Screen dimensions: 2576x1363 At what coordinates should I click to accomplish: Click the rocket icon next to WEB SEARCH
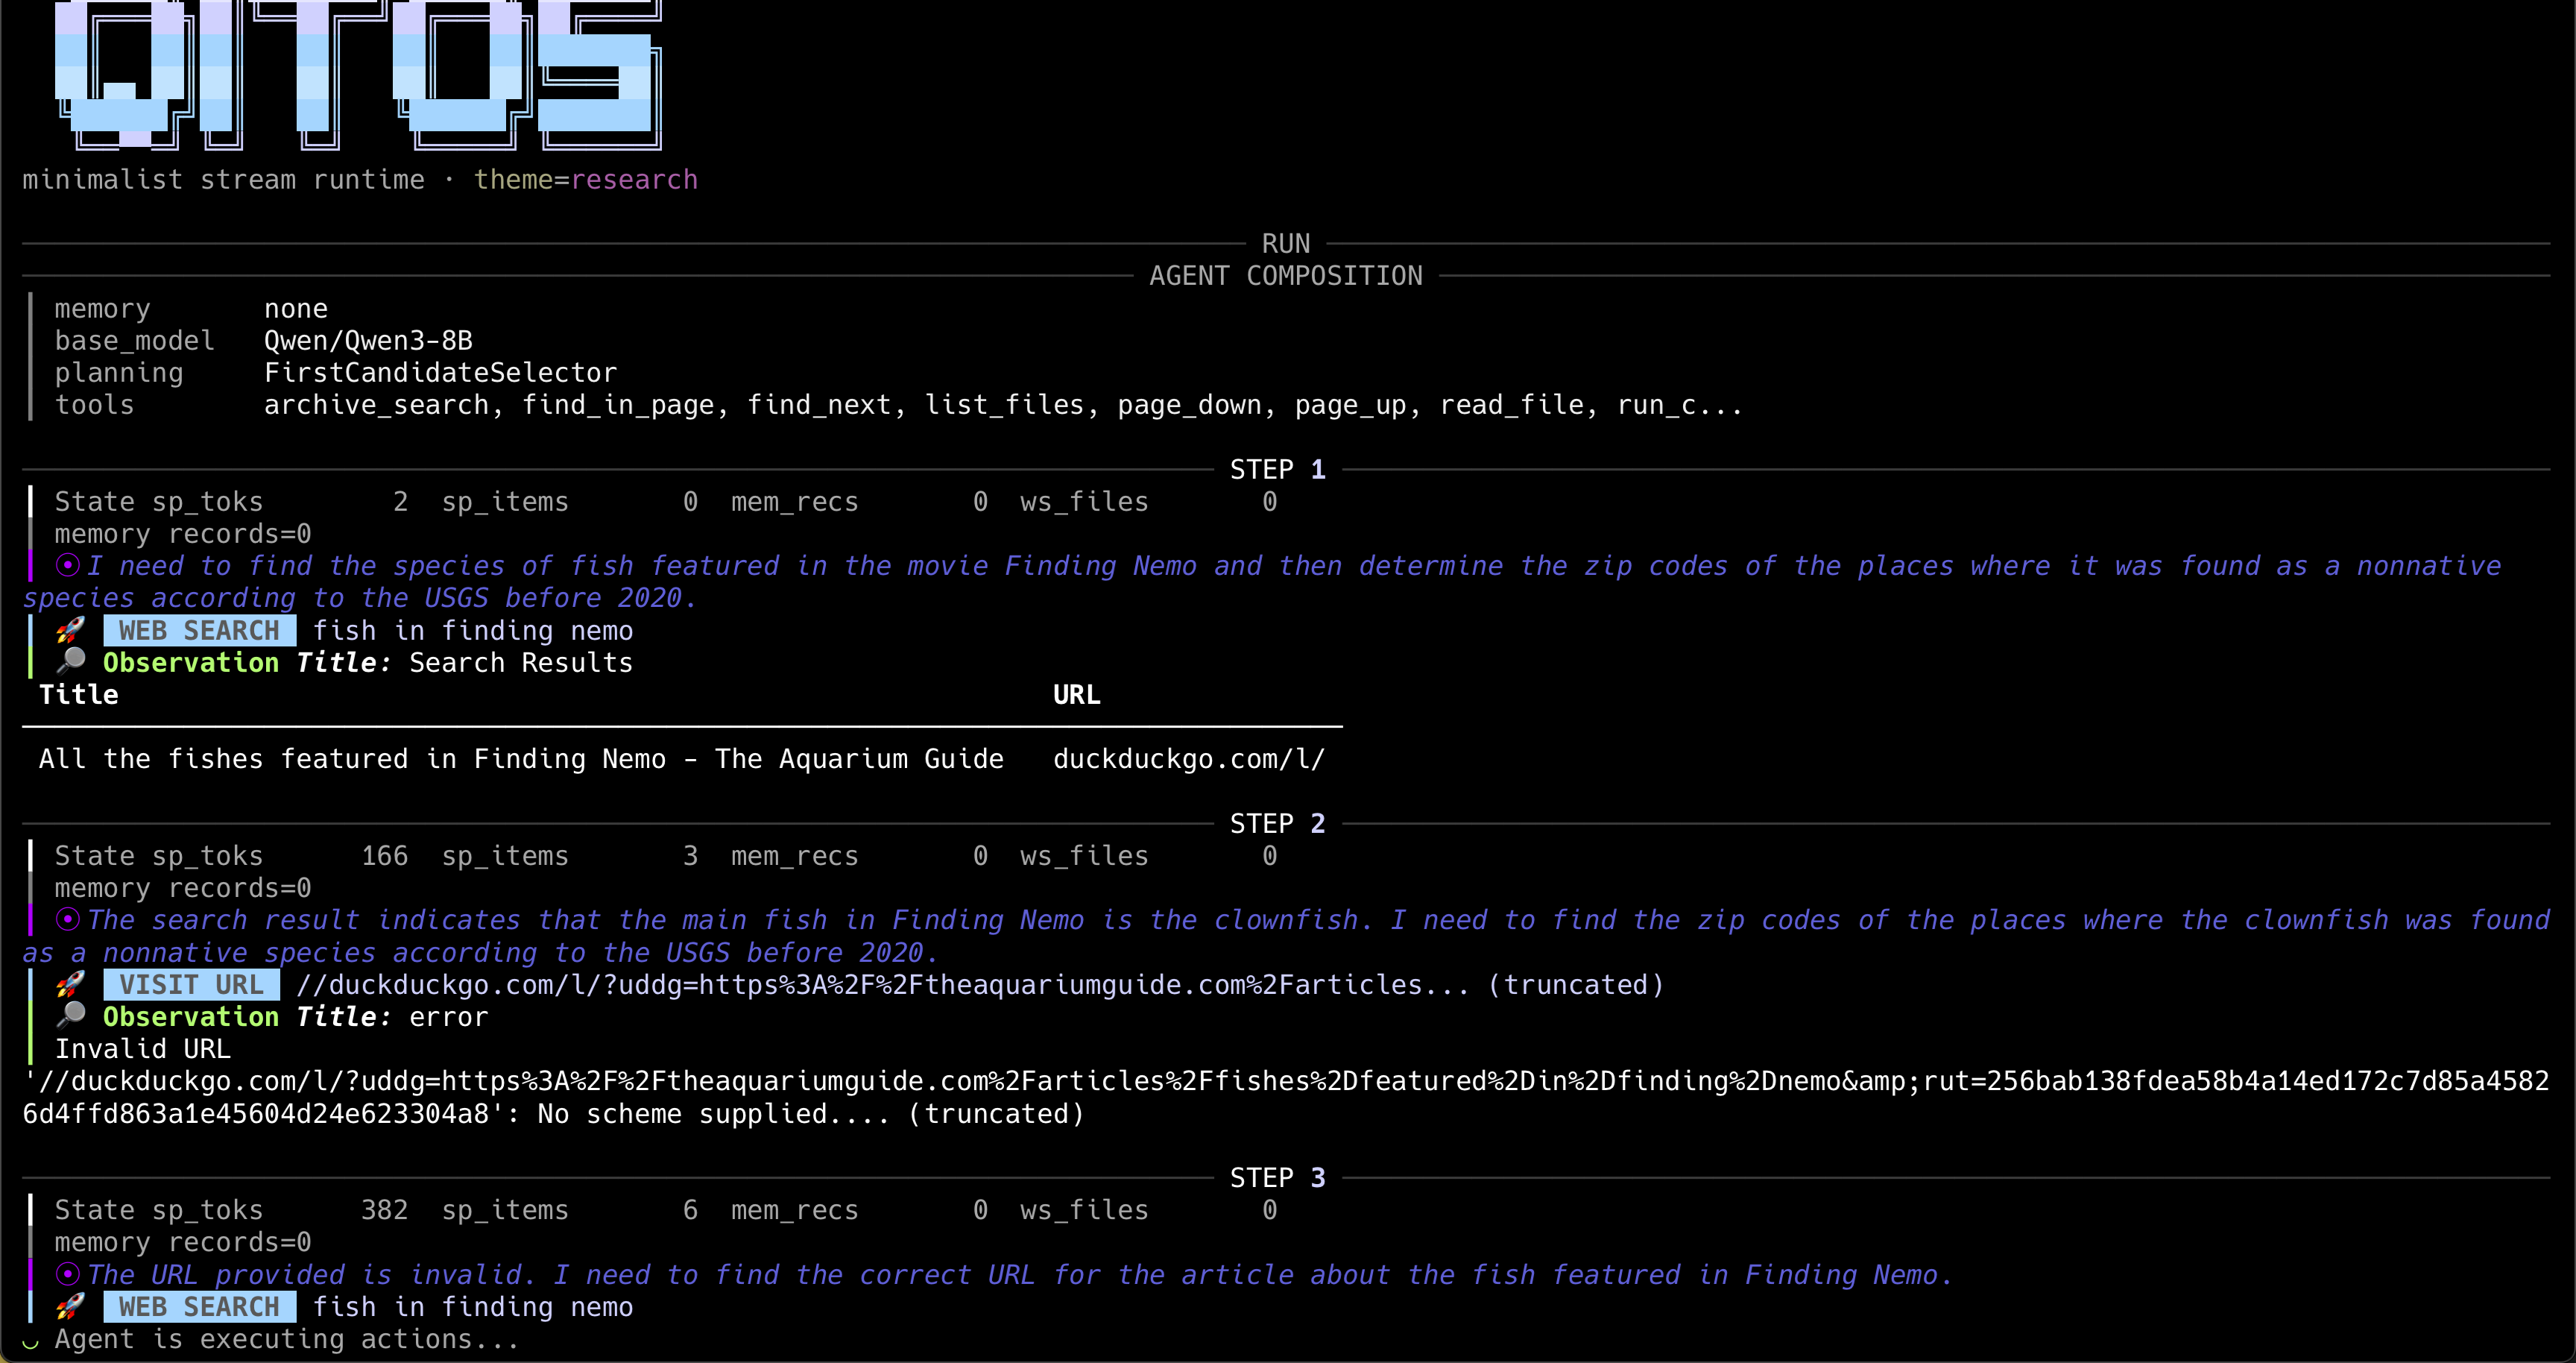point(70,629)
